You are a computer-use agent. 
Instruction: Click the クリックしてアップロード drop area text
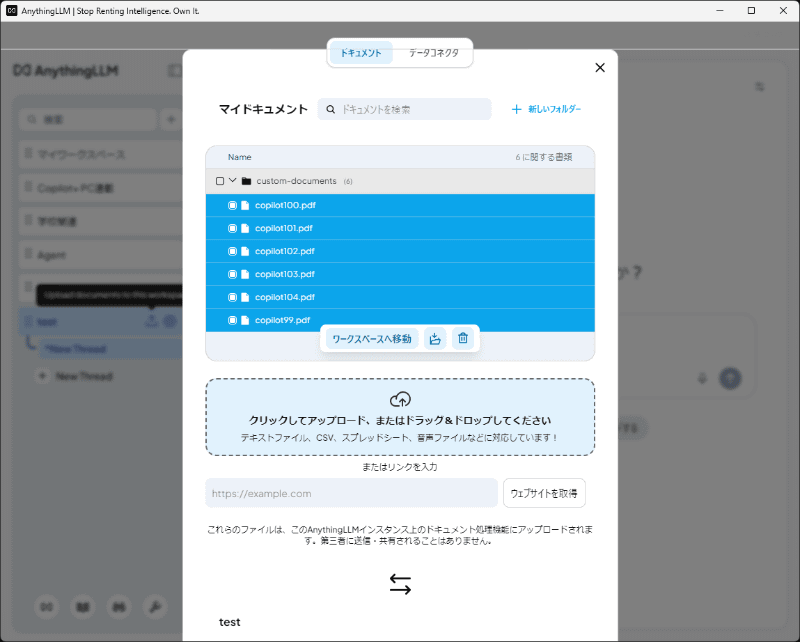400,421
